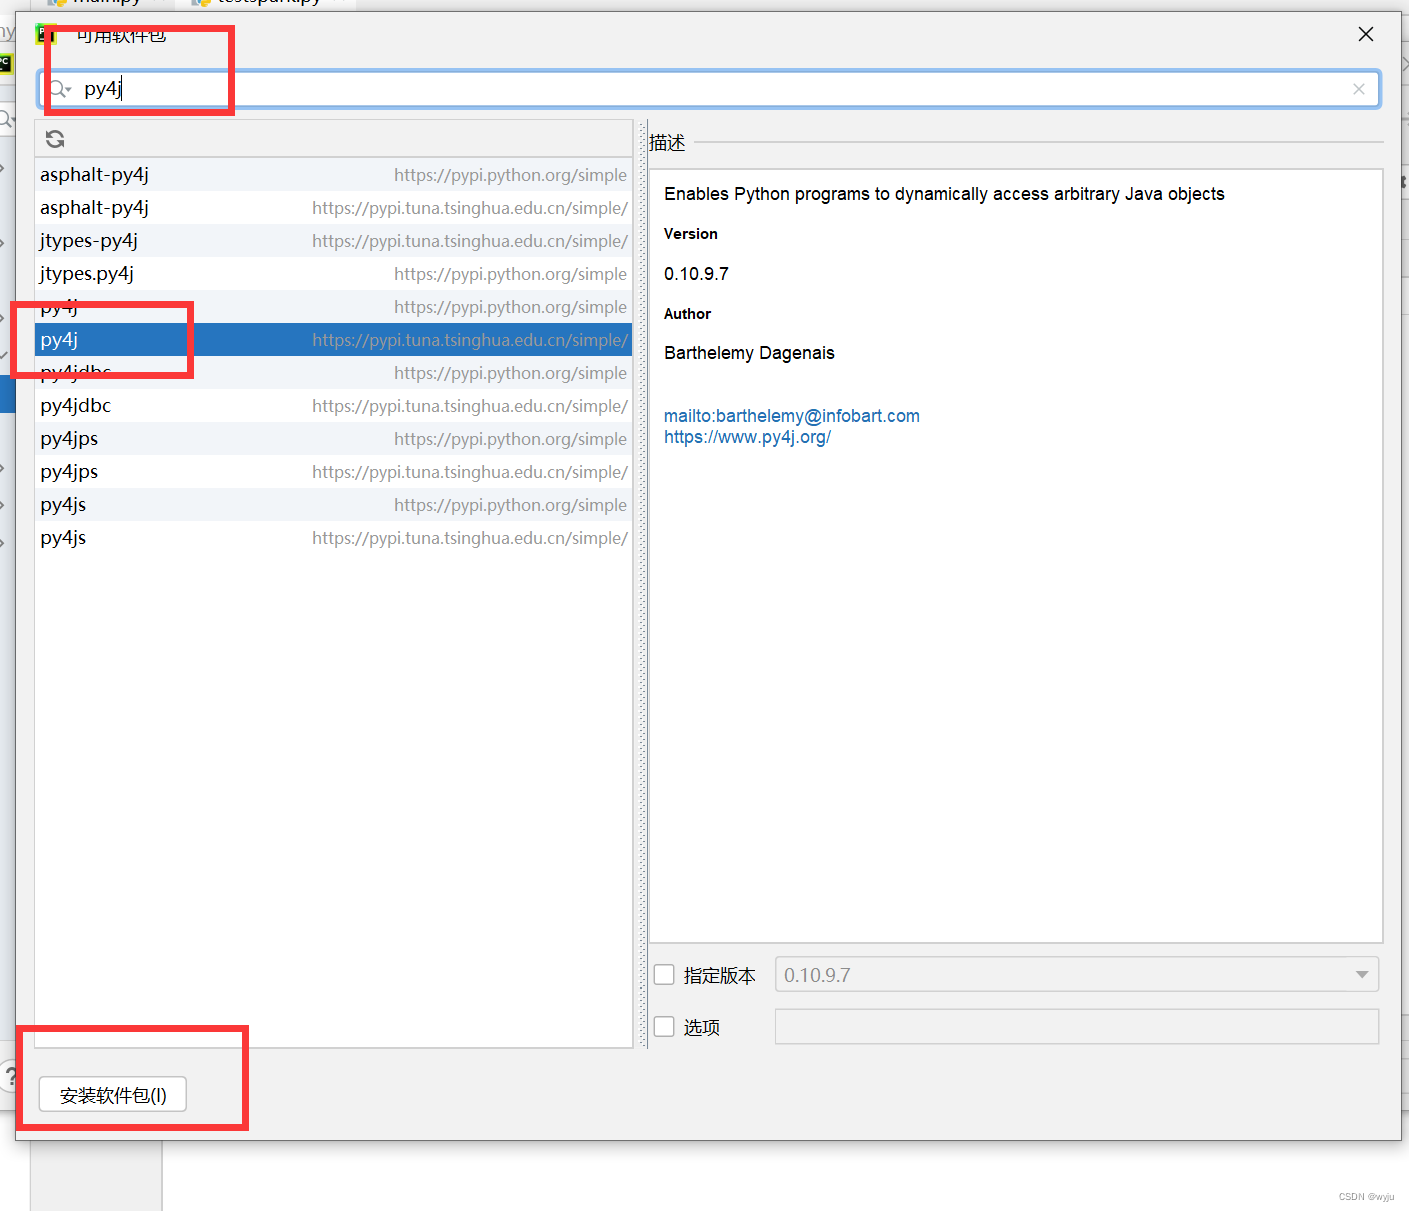Screen dimensions: 1409x1211
Task: Select py4js from pypi.python.org
Action: point(334,504)
